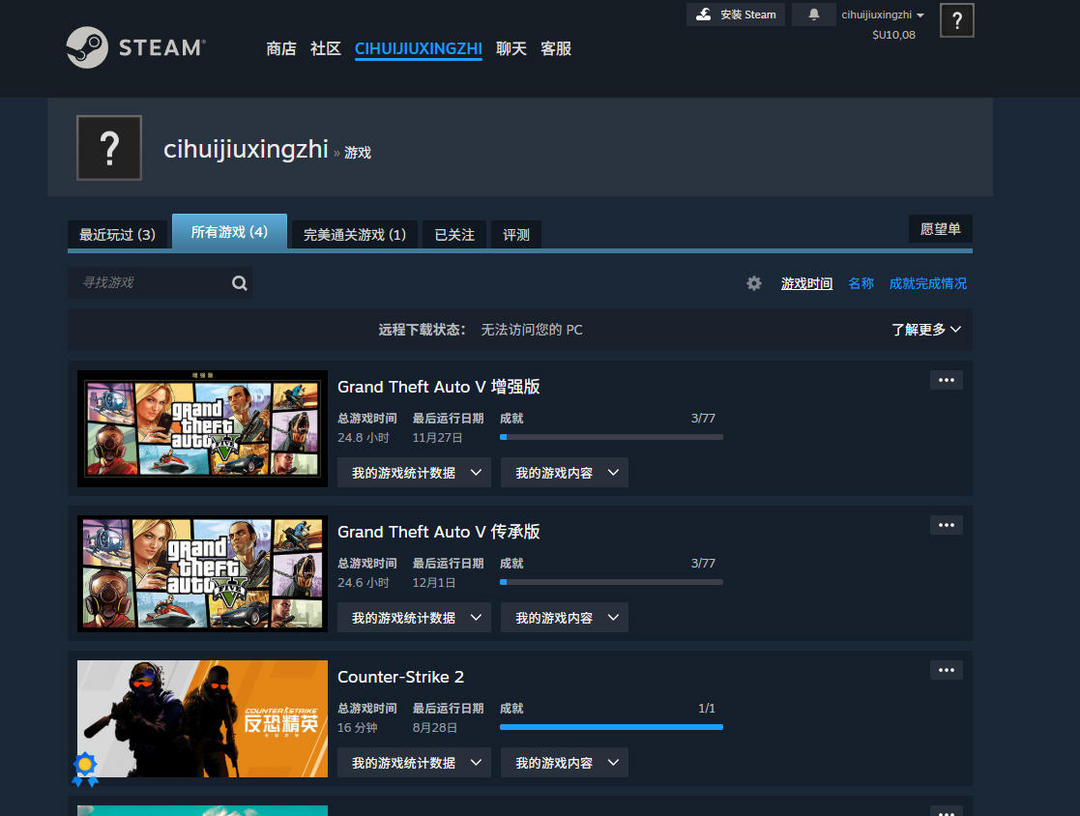
Task: Open the cihuijiuxingzhi account dropdown
Action: tap(882, 15)
